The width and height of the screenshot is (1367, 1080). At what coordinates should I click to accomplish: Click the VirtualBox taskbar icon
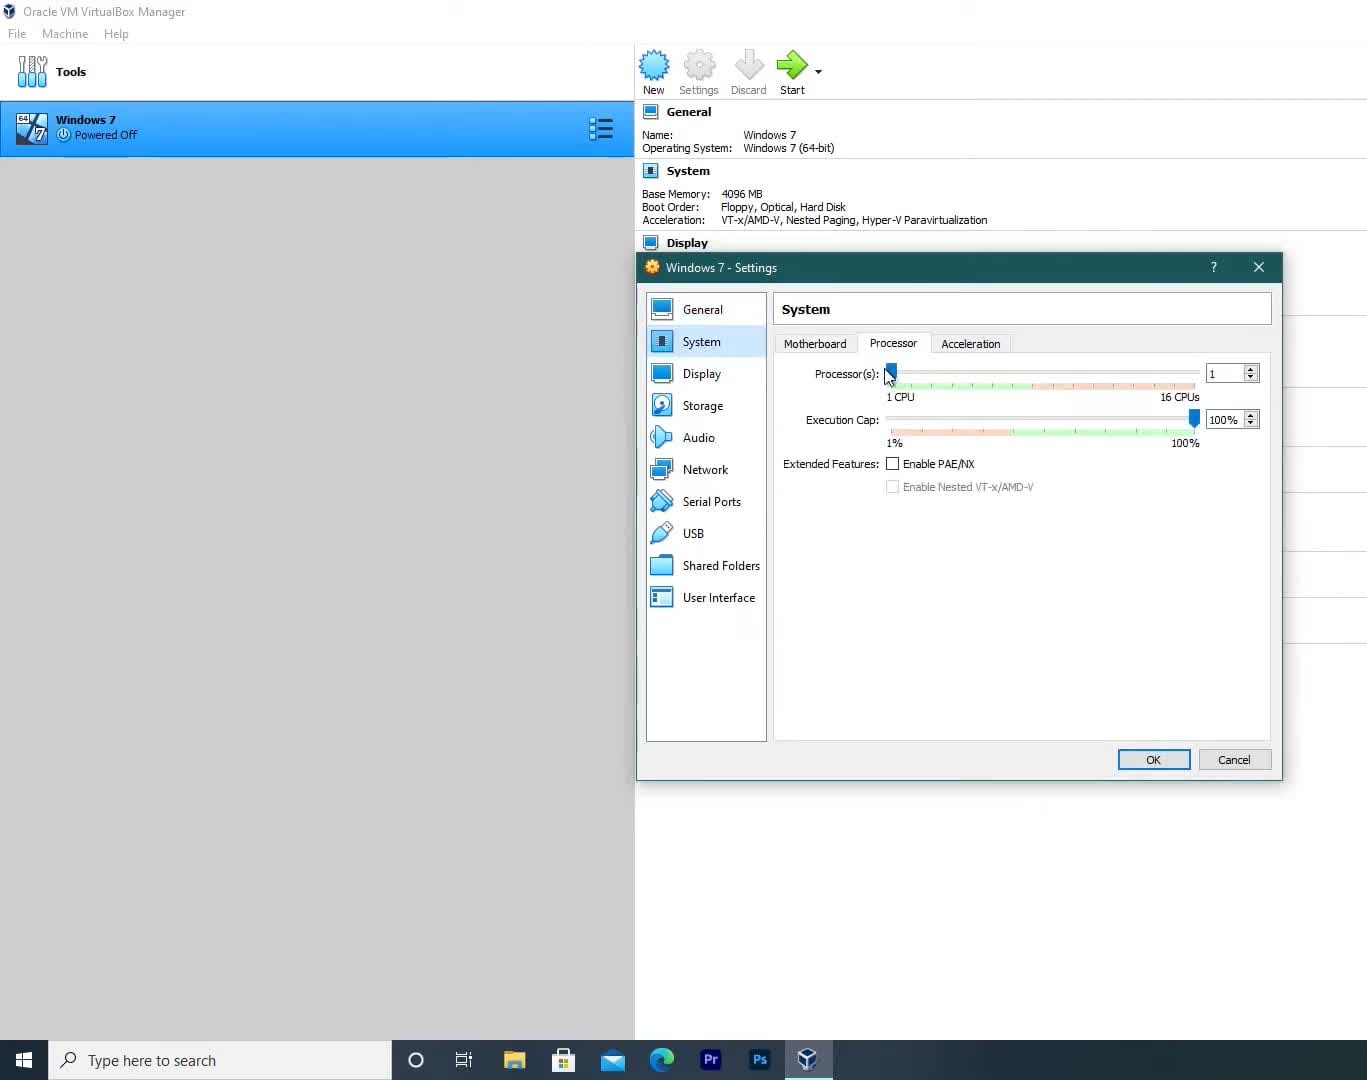tap(808, 1060)
